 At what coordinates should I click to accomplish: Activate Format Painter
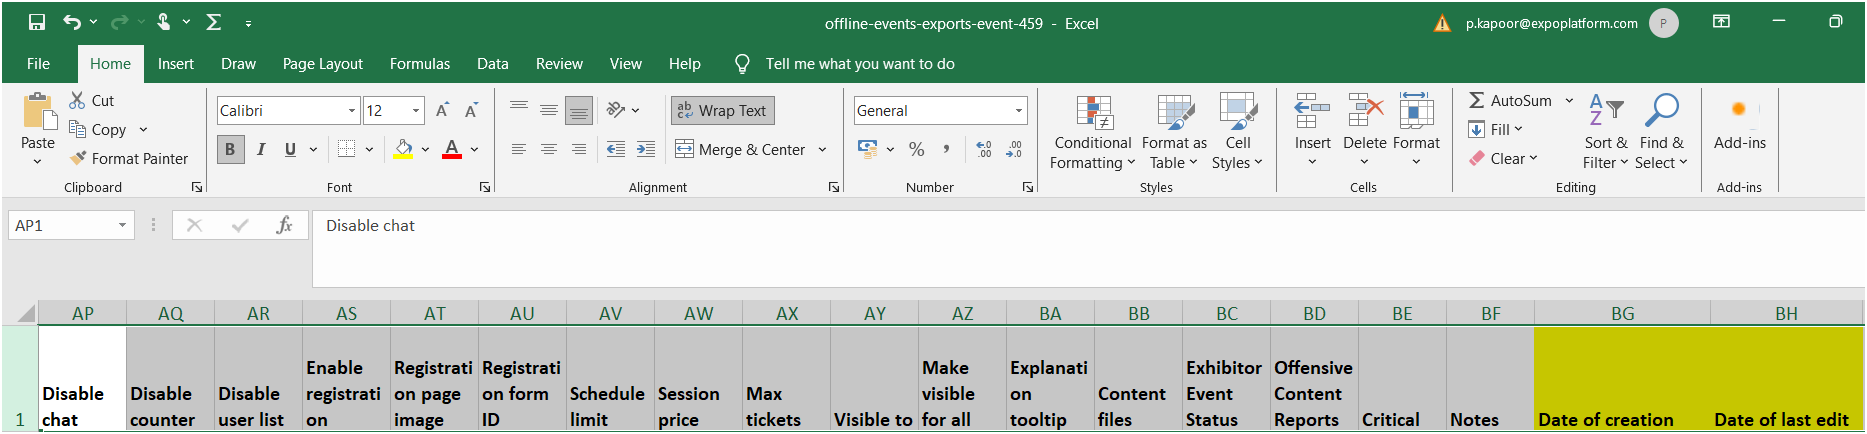pos(129,158)
